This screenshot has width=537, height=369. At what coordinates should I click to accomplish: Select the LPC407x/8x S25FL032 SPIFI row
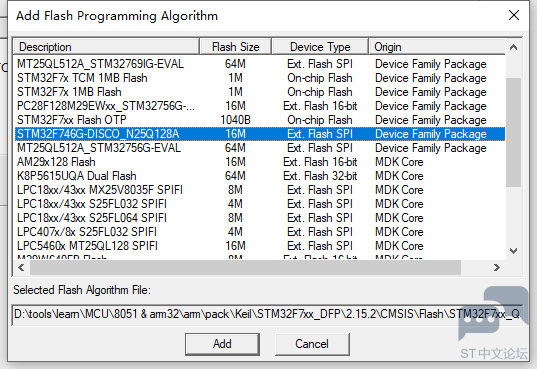[260, 232]
